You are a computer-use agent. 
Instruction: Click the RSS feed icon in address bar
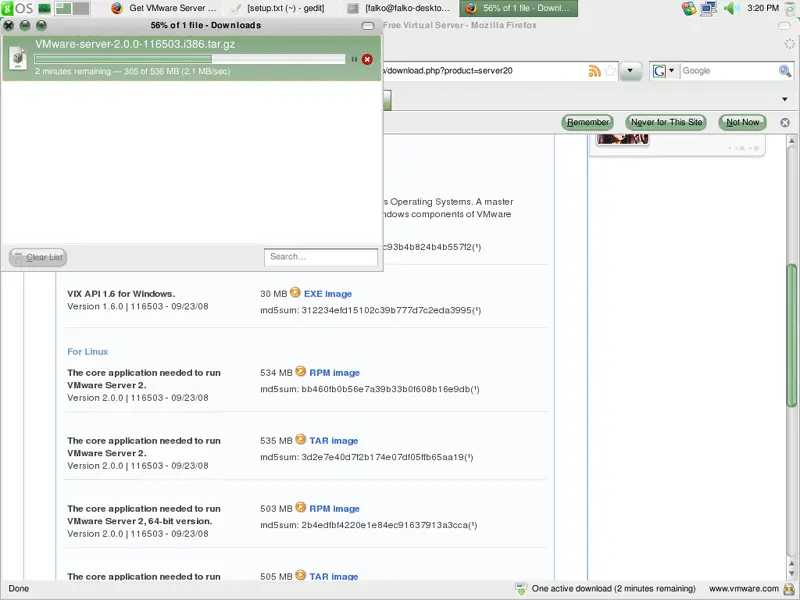coord(594,71)
